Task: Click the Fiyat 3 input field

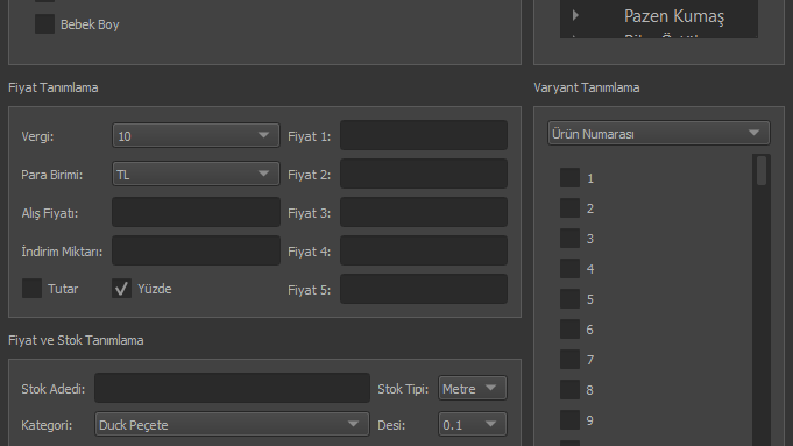Action: pos(424,212)
